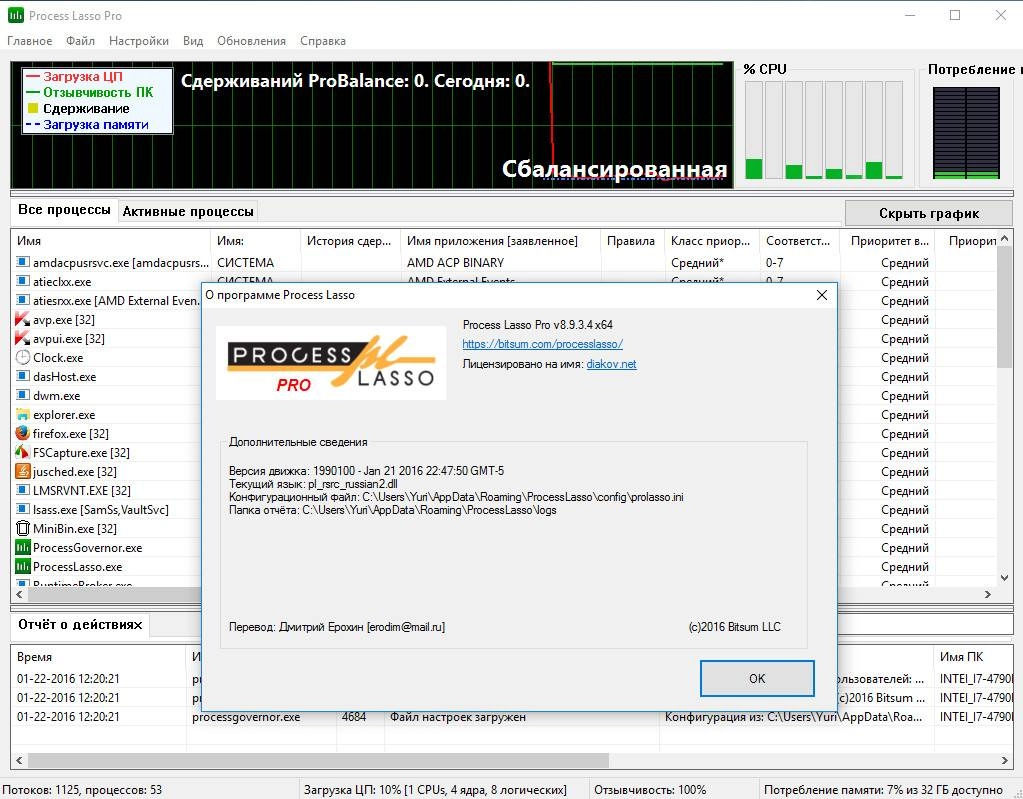Image resolution: width=1023 pixels, height=799 pixels.
Task: Click the dasHost.exe process icon
Action: tap(23, 376)
